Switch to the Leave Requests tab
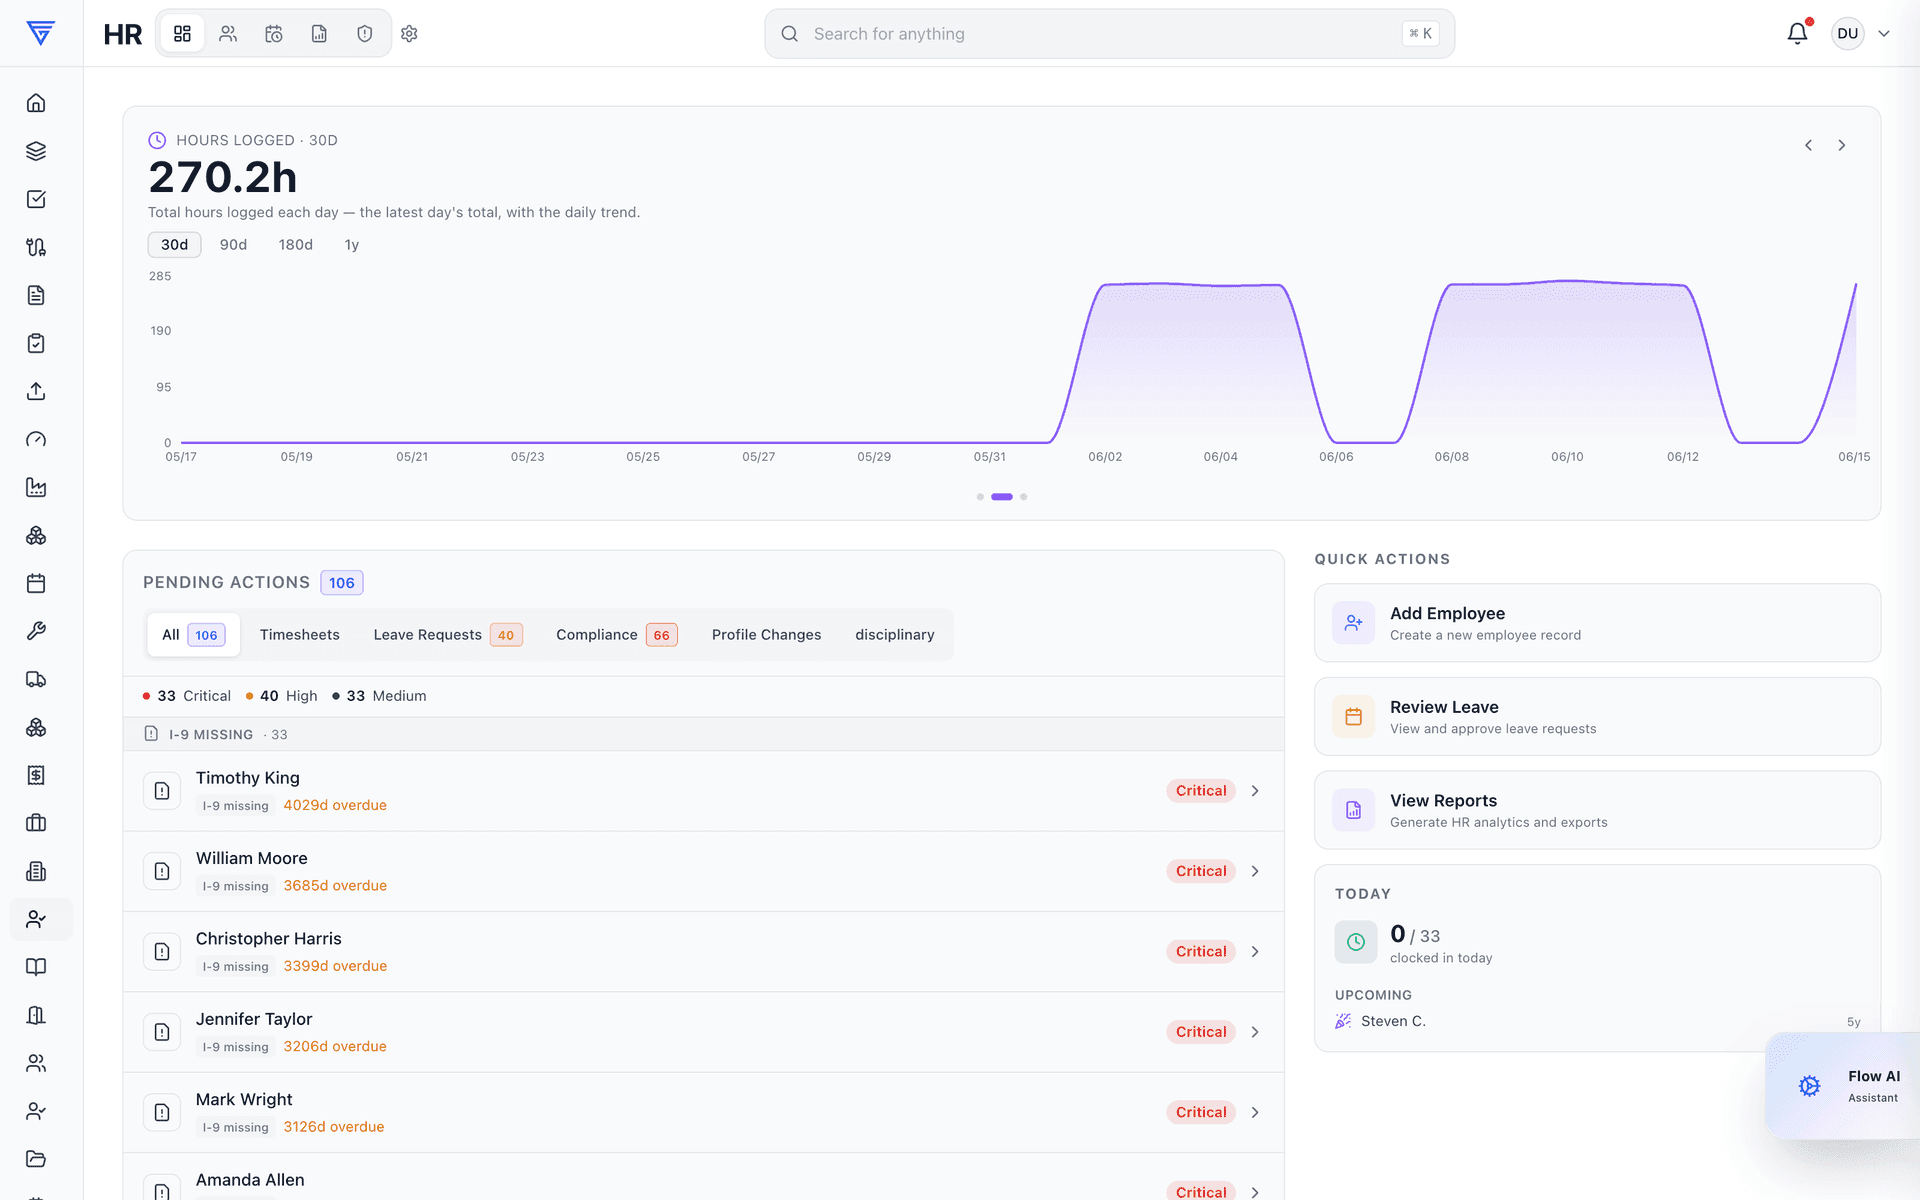 [x=447, y=635]
